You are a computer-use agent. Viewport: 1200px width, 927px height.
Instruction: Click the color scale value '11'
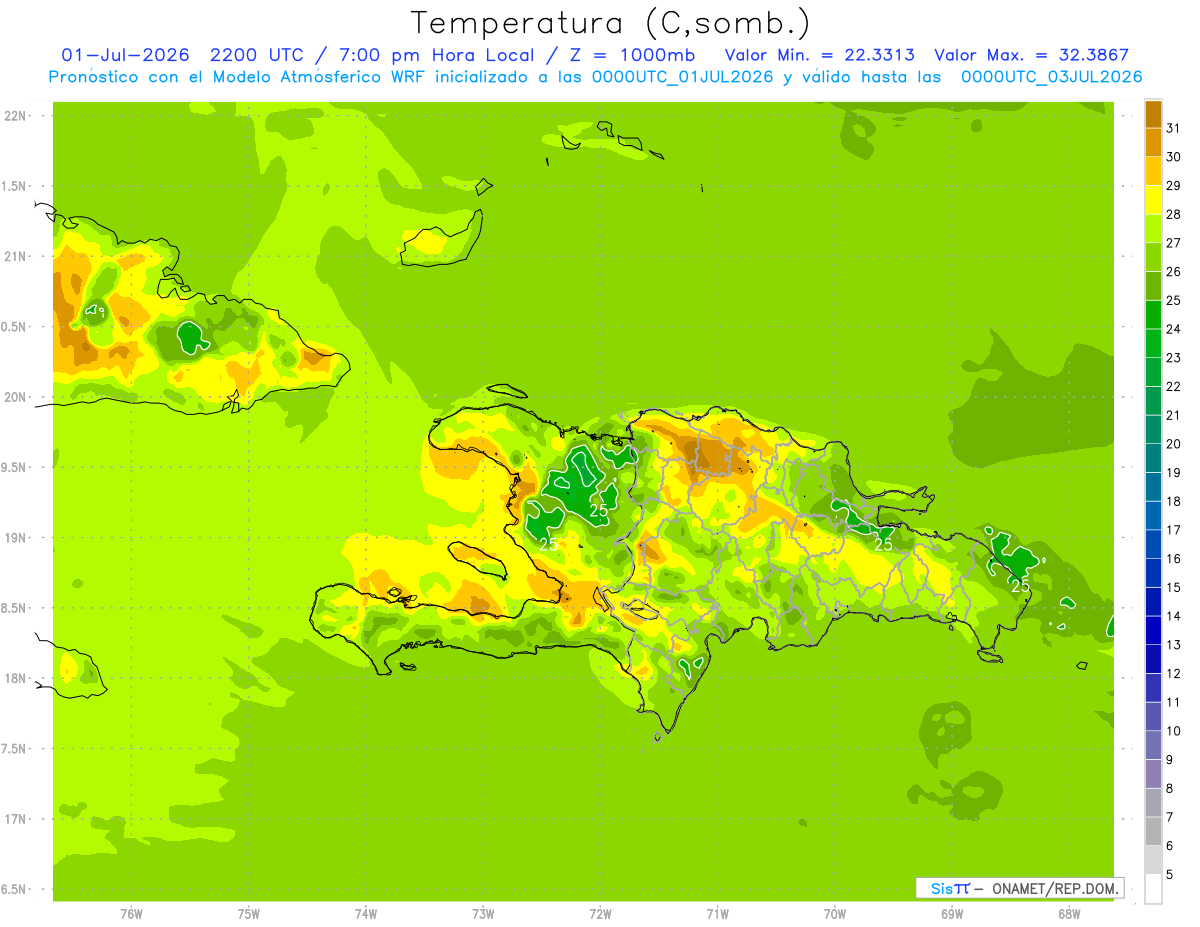coord(1174,702)
